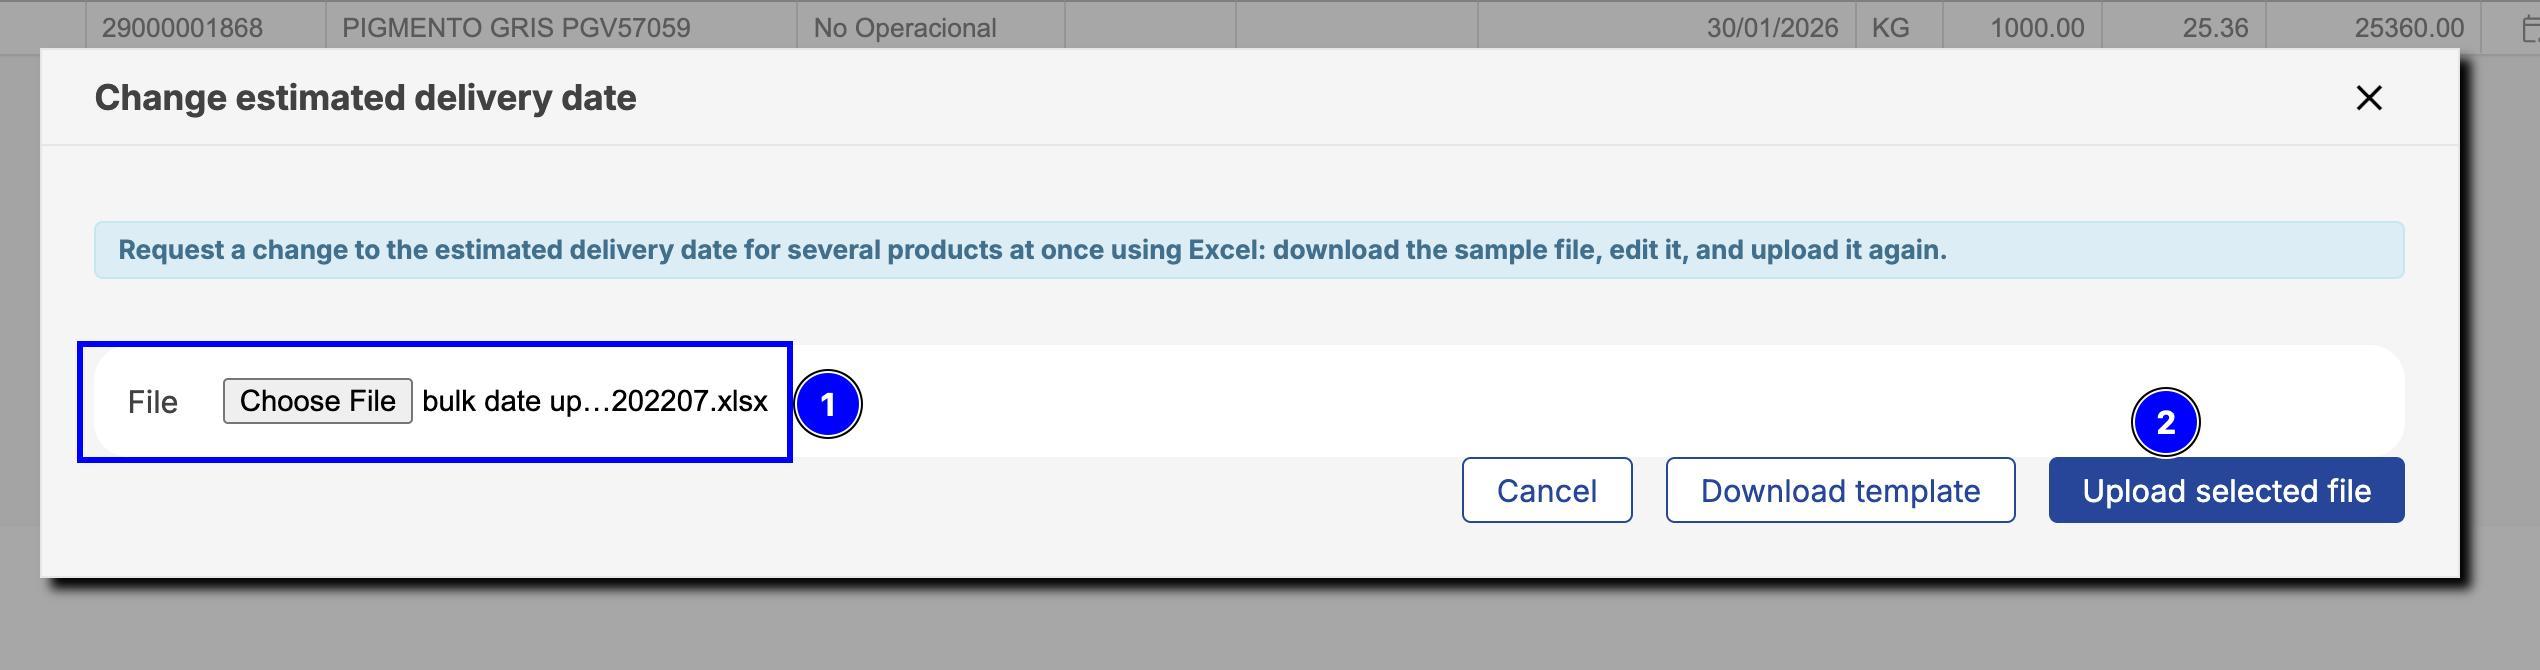The height and width of the screenshot is (670, 2540).
Task: Select product code 29000001868 cell
Action: click(182, 28)
